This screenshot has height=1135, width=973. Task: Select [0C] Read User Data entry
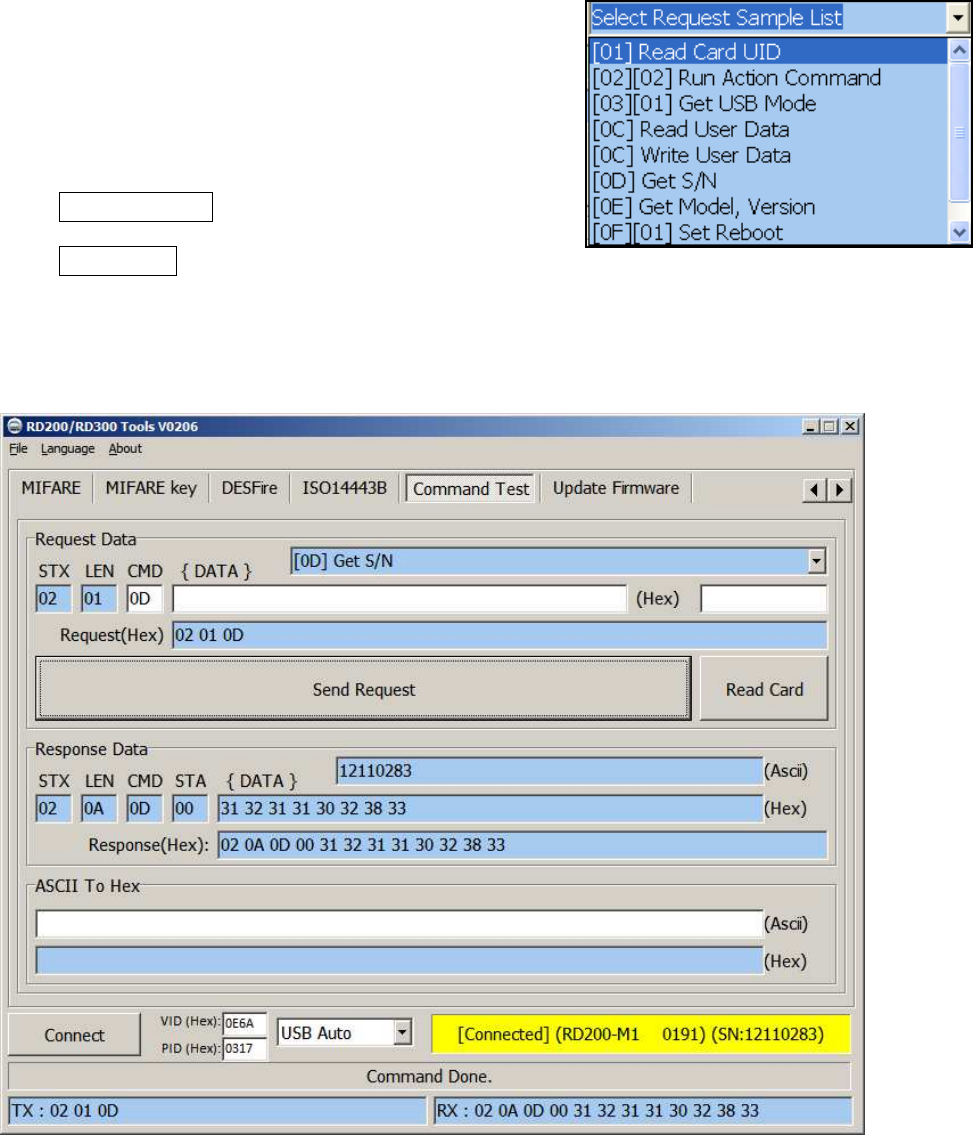pyautogui.click(x=768, y=130)
